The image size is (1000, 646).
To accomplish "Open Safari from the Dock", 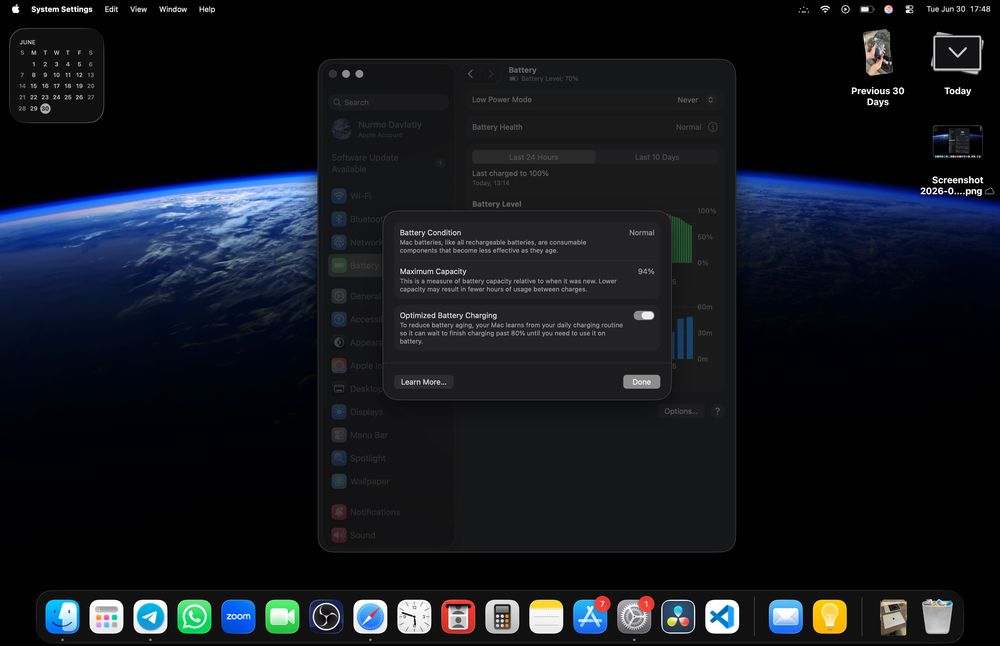I will point(371,617).
